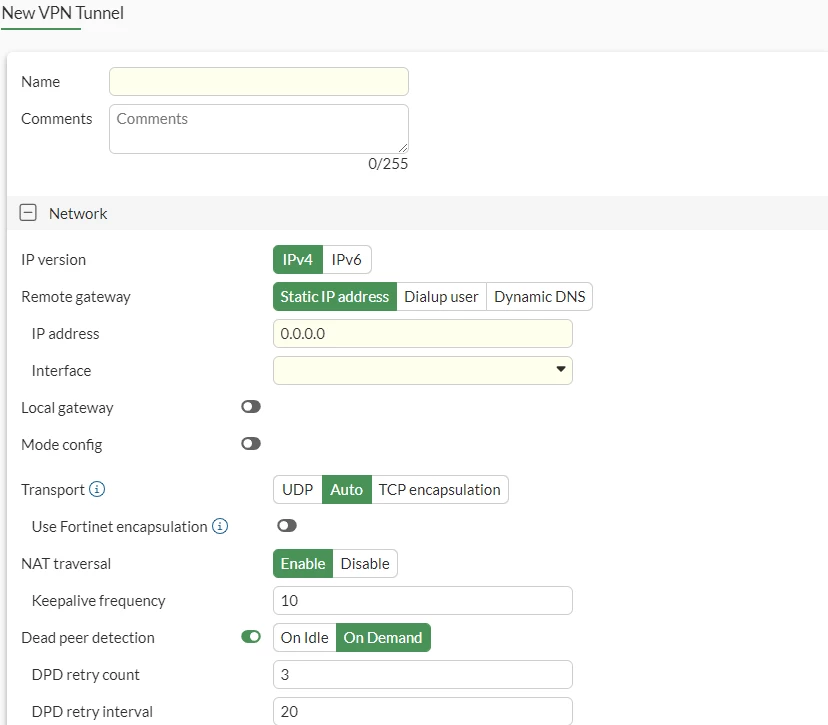Click the Comments resize handle
Viewport: 828px width, 725px height.
pos(403,148)
